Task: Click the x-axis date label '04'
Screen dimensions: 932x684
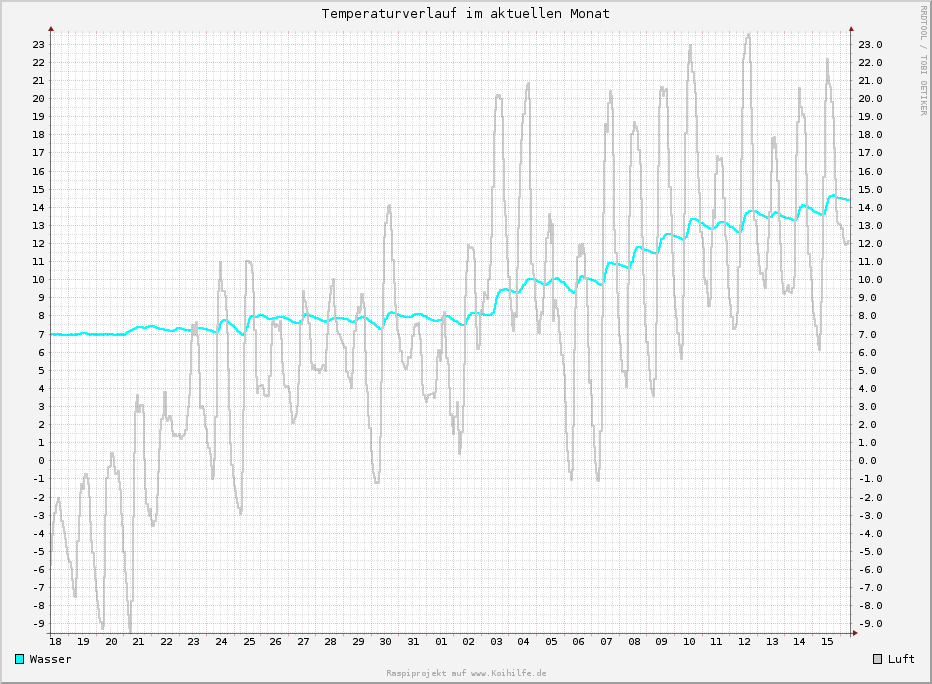Action: click(523, 641)
